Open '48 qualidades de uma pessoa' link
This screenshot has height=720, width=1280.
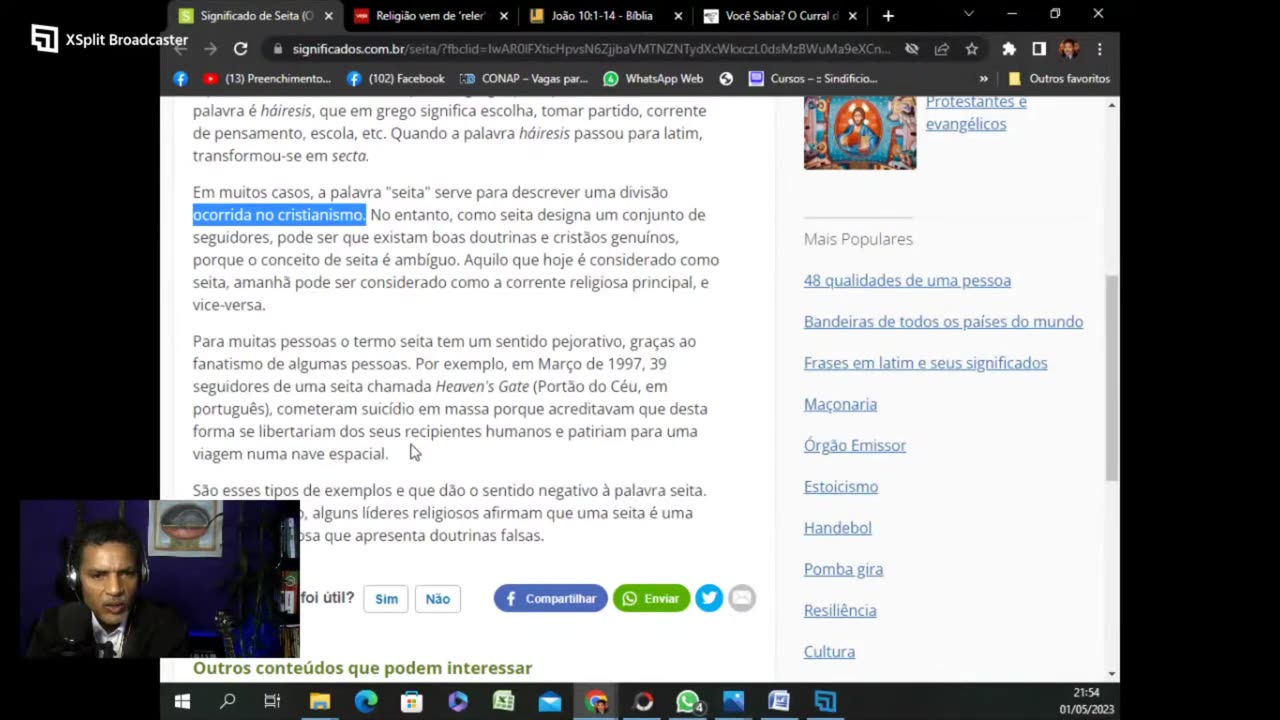pyautogui.click(x=907, y=280)
